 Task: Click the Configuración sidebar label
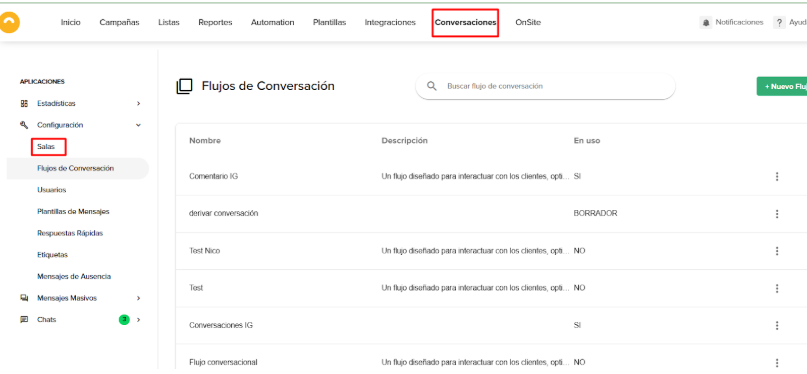60,125
